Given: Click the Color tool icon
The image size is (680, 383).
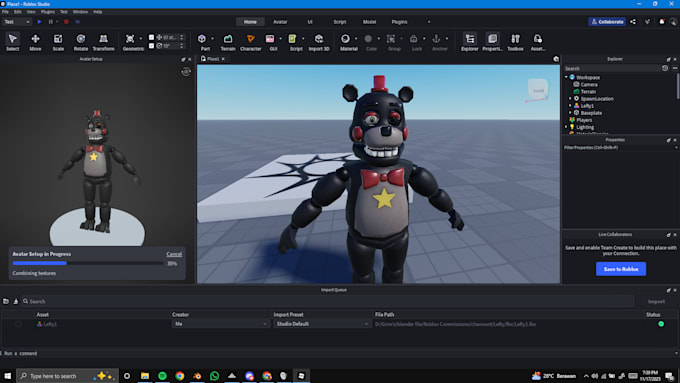Looking at the screenshot, I should point(368,39).
